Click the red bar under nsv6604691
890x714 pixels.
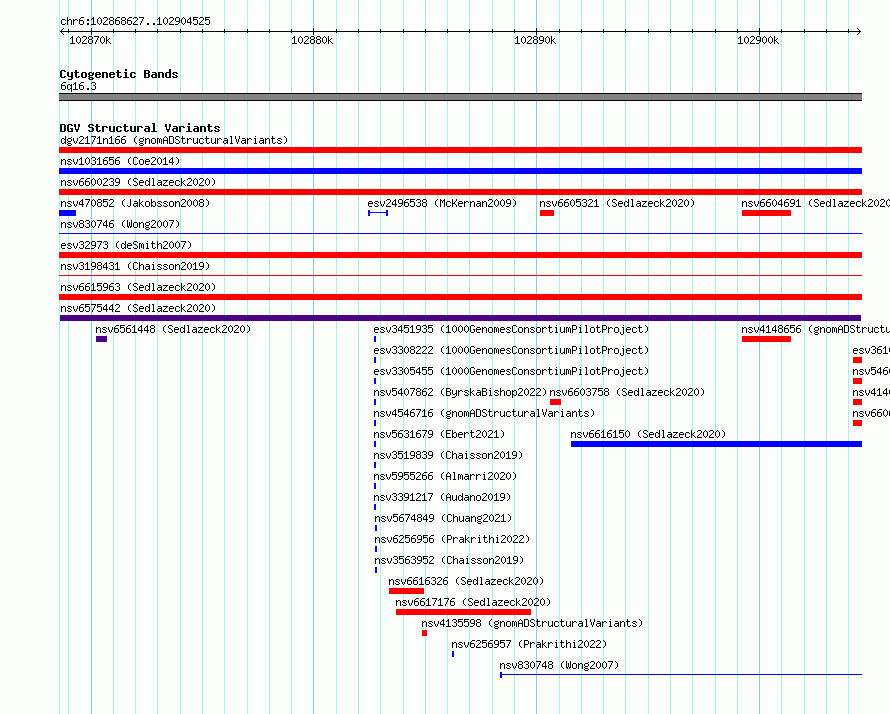tap(766, 213)
